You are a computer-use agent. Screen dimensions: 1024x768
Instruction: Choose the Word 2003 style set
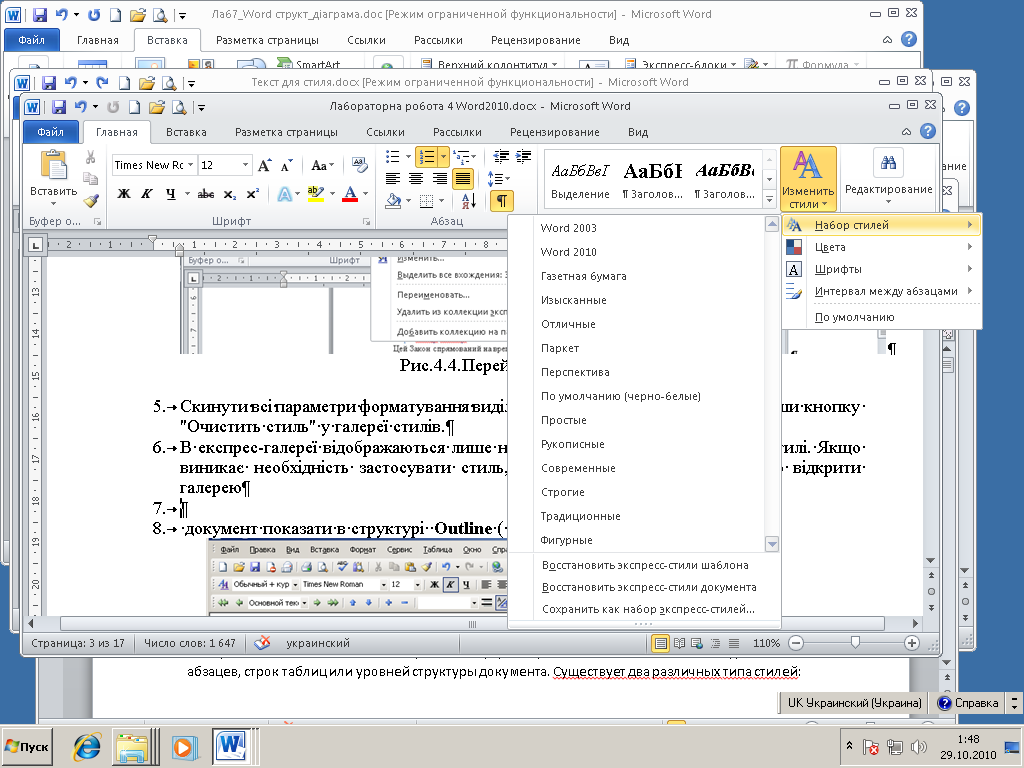636,228
